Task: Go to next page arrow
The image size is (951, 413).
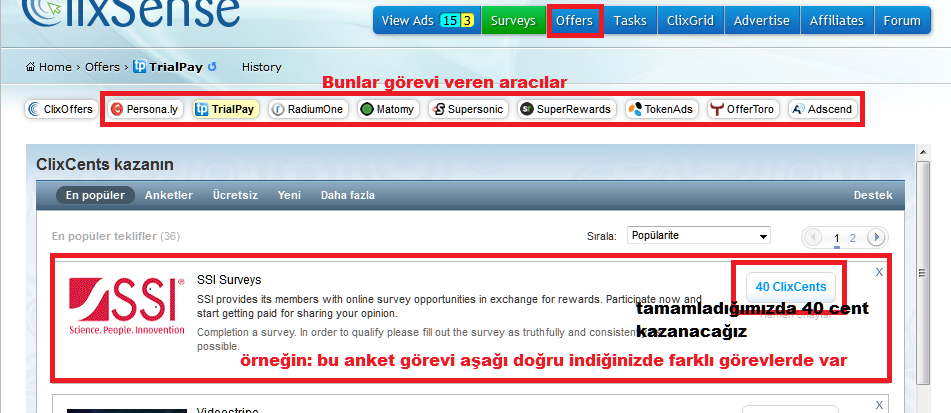Action: coord(875,237)
